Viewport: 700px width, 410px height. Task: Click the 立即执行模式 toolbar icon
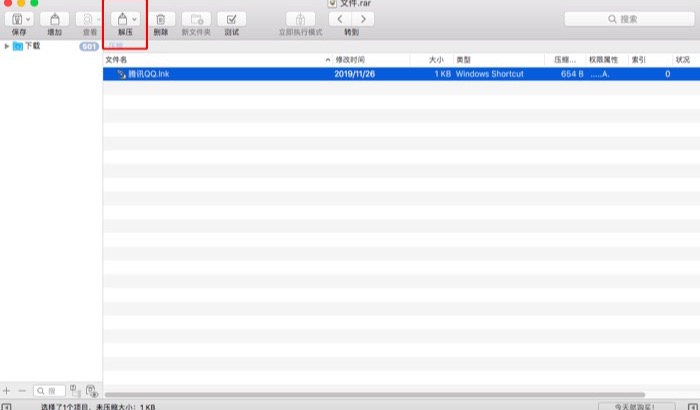(300, 19)
